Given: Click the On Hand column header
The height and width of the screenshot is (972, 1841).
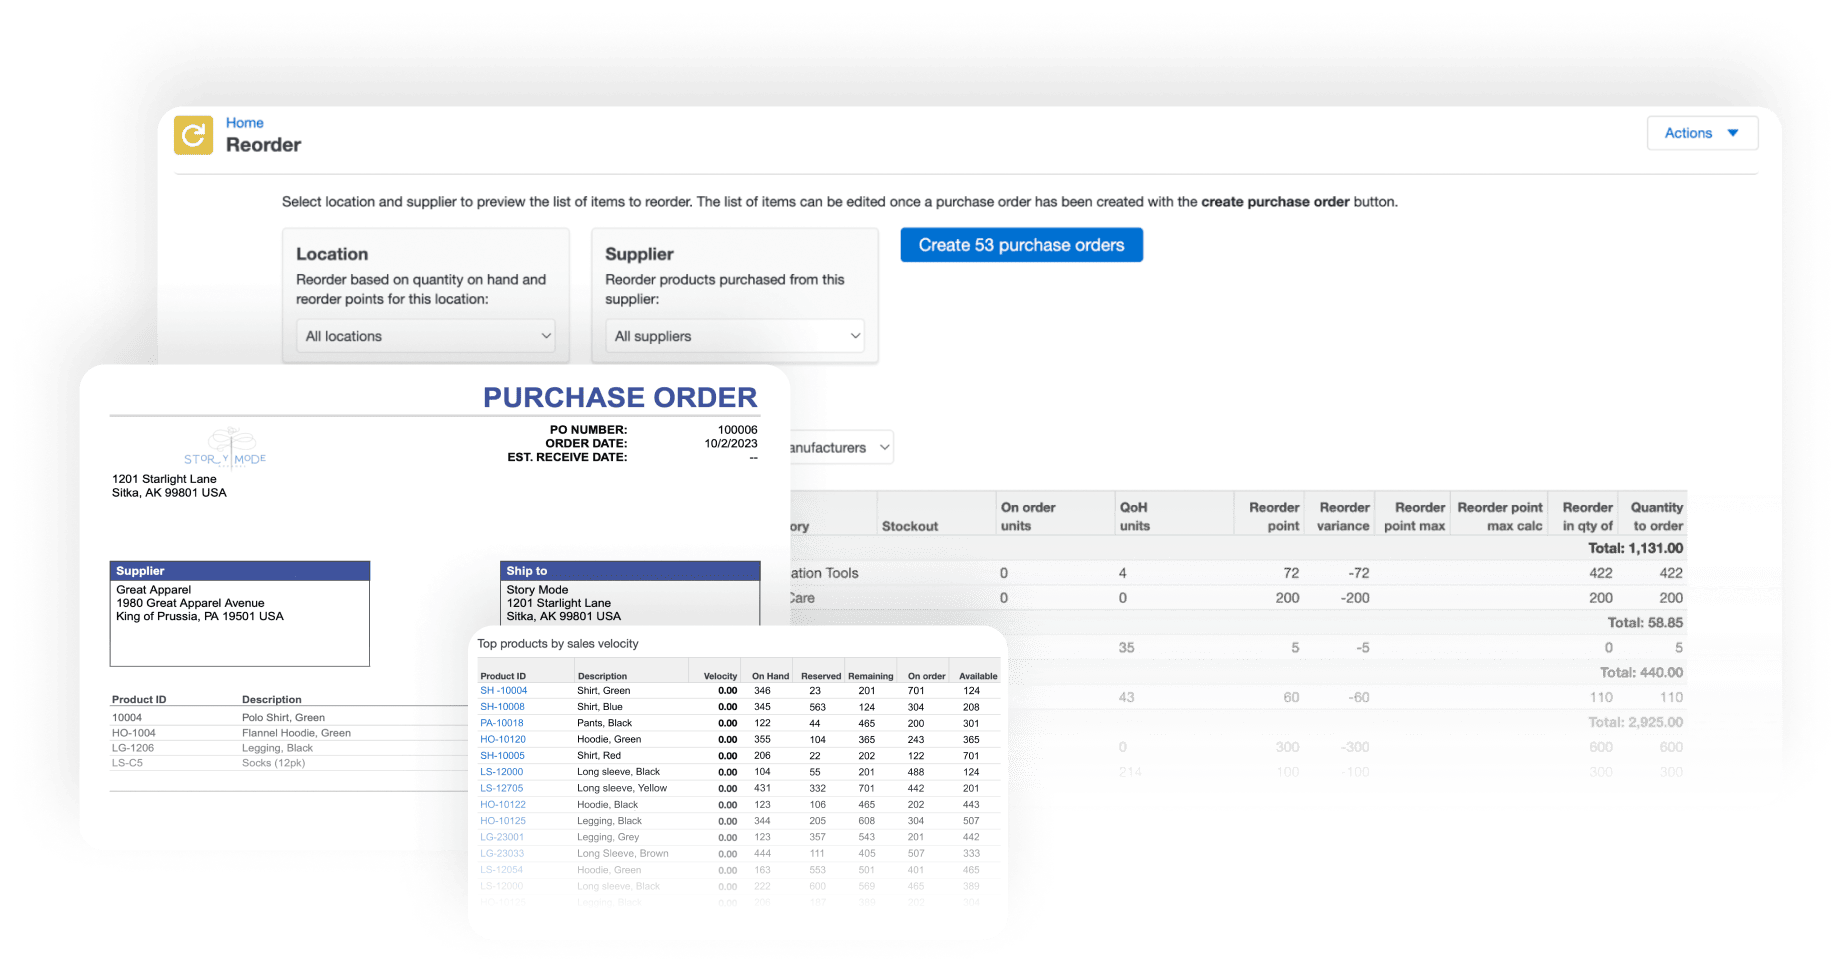Looking at the screenshot, I should [770, 676].
